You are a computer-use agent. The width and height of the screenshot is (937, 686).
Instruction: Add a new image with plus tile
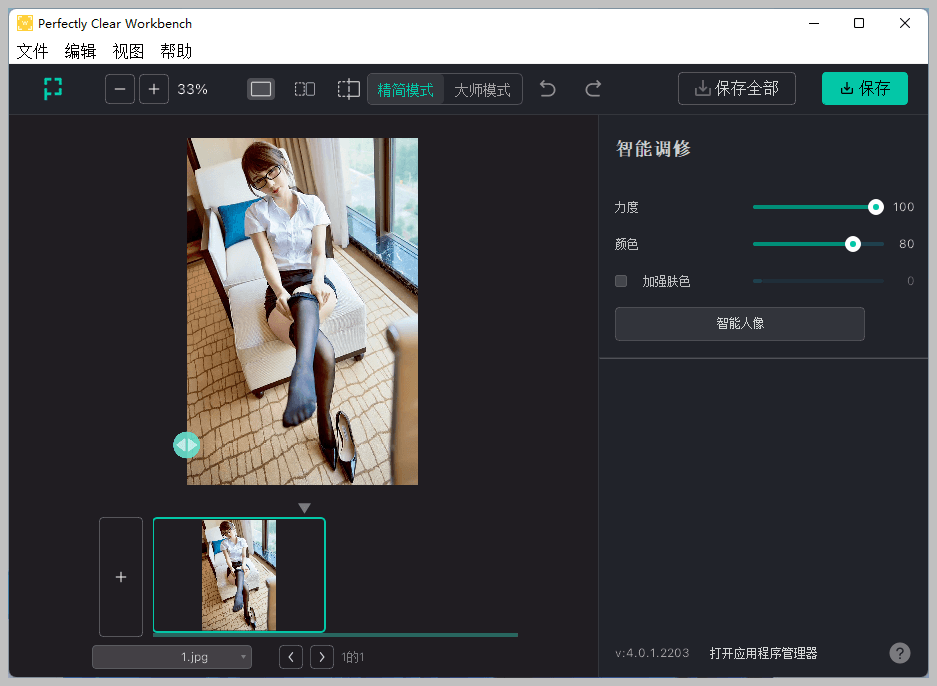click(x=121, y=577)
